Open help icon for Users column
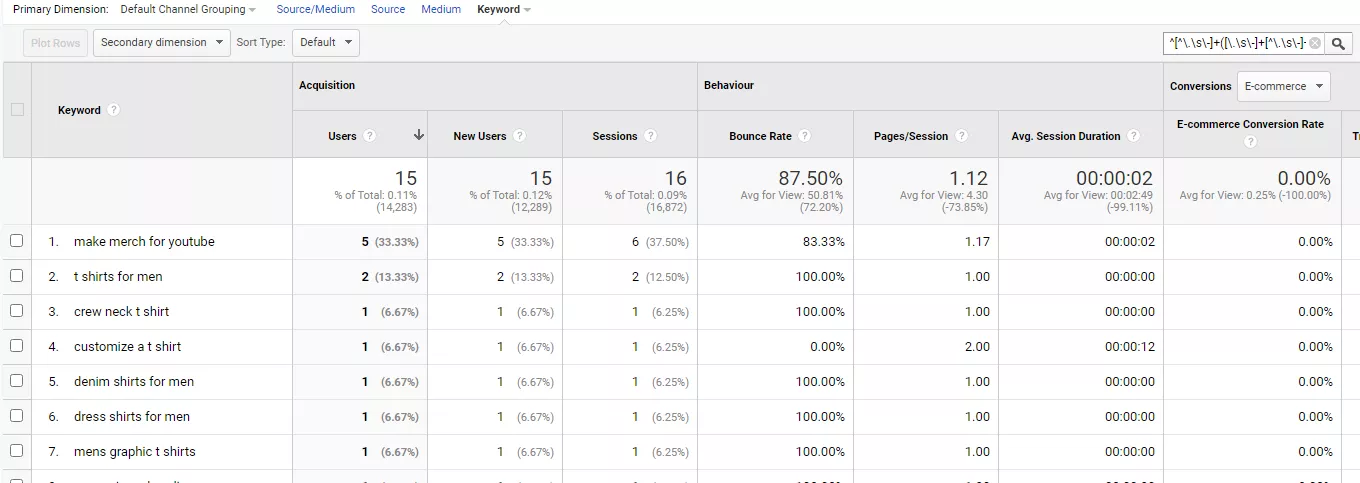The width and height of the screenshot is (1360, 483). pyautogui.click(x=370, y=136)
